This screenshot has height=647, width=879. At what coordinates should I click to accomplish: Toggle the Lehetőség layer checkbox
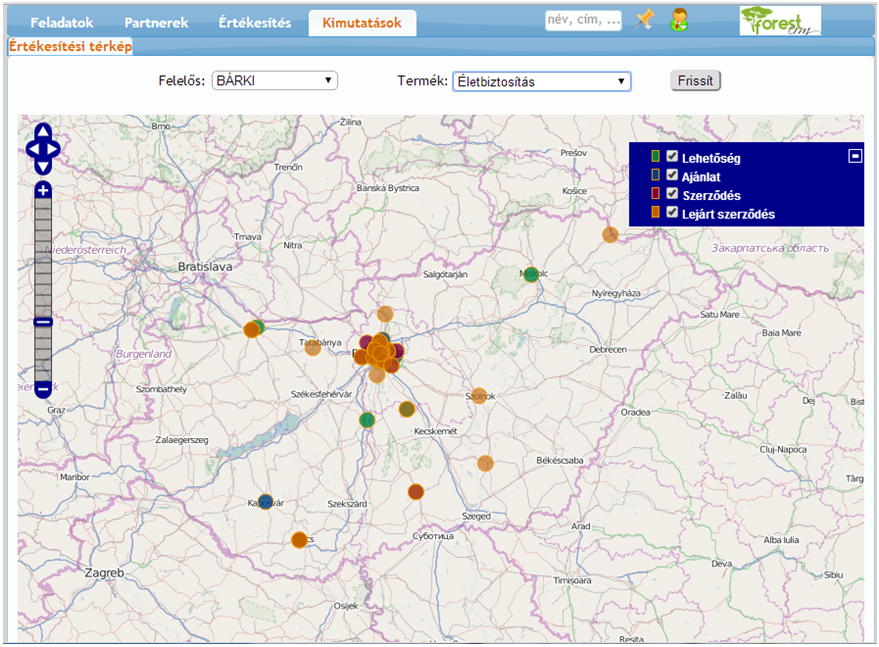coord(672,157)
